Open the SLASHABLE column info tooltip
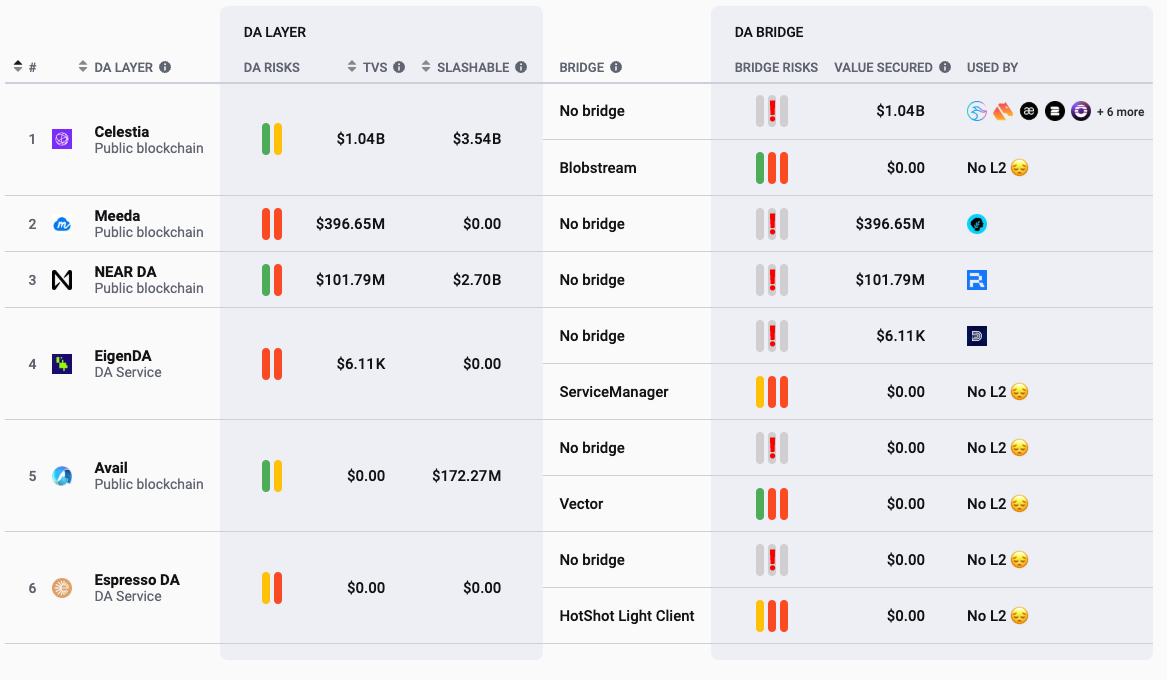The width and height of the screenshot is (1167, 680). click(521, 67)
